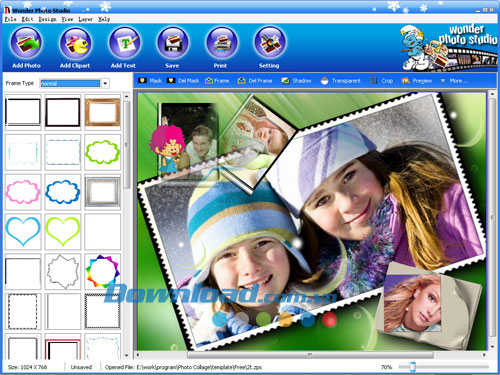Click Del Frame in the toolbar

(x=255, y=81)
